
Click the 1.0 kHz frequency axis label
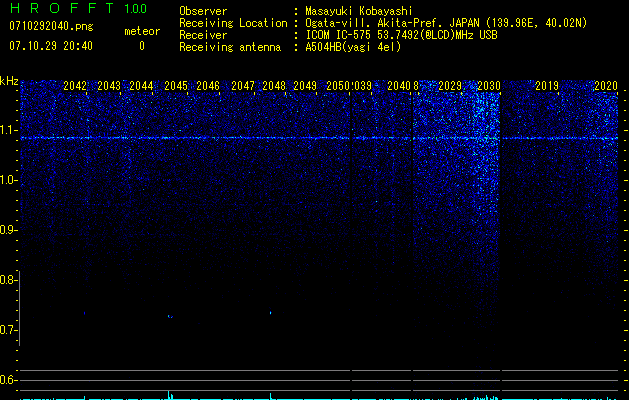tap(9, 180)
